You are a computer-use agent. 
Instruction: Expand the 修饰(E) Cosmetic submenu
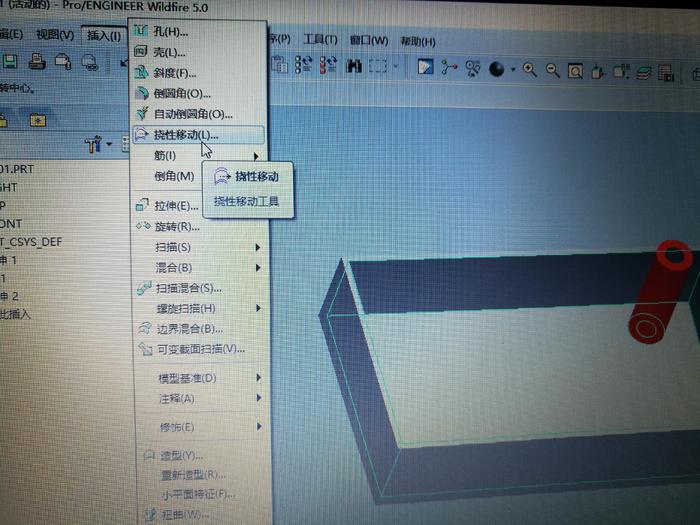[204, 427]
